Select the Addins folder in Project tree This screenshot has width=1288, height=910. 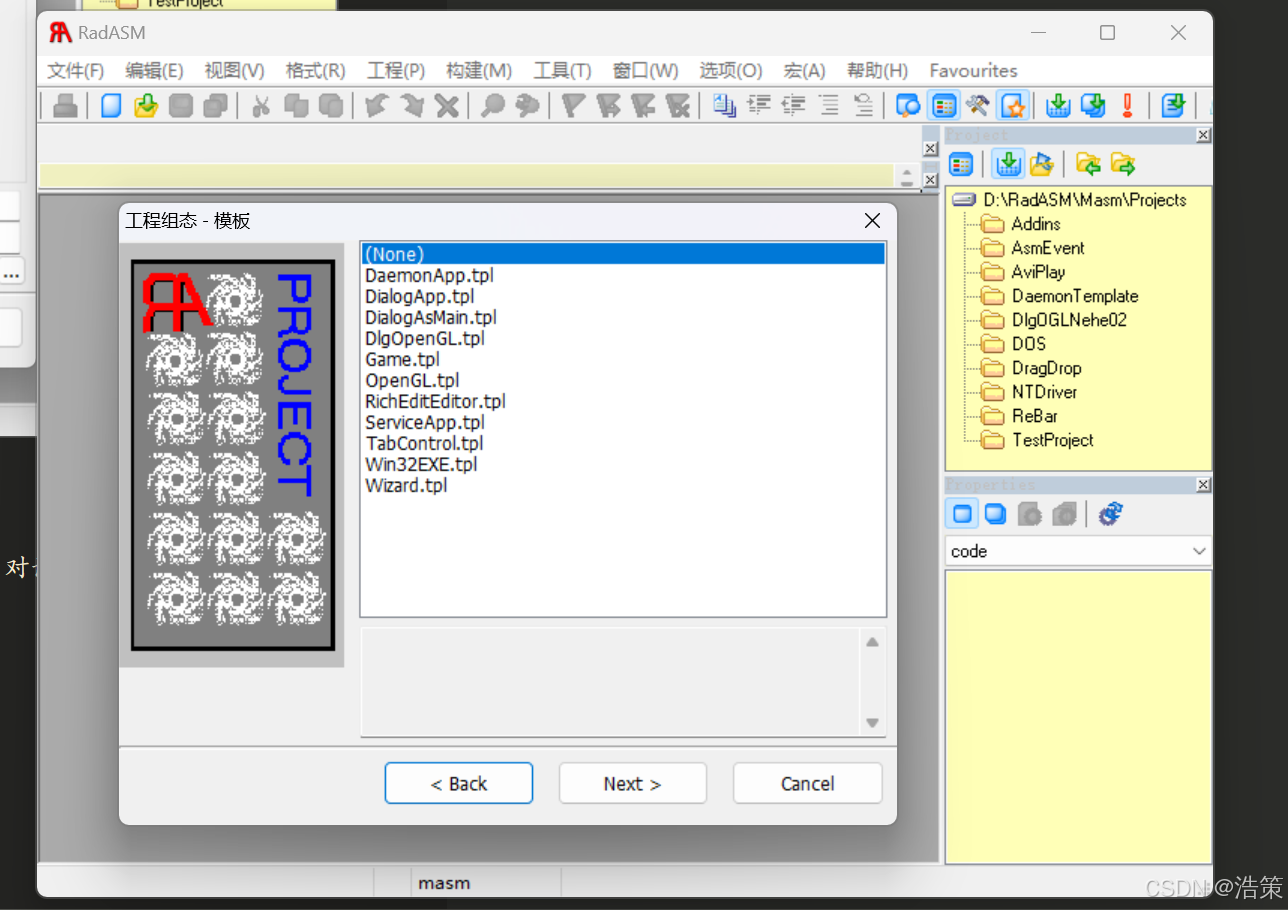point(1035,224)
